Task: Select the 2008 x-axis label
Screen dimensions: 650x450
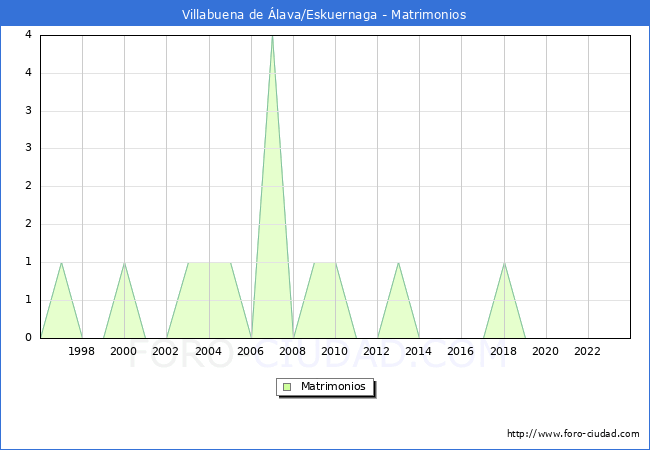Action: click(293, 351)
